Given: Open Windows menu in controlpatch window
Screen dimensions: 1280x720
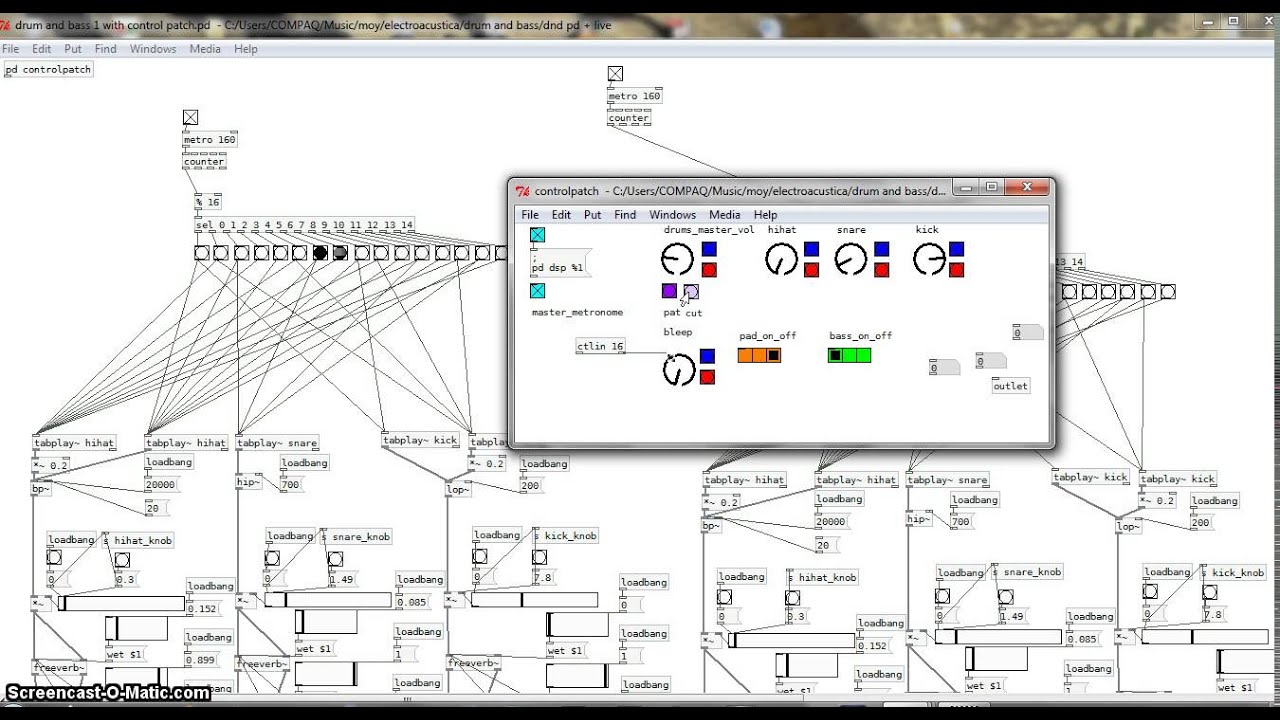Looking at the screenshot, I should [x=672, y=215].
